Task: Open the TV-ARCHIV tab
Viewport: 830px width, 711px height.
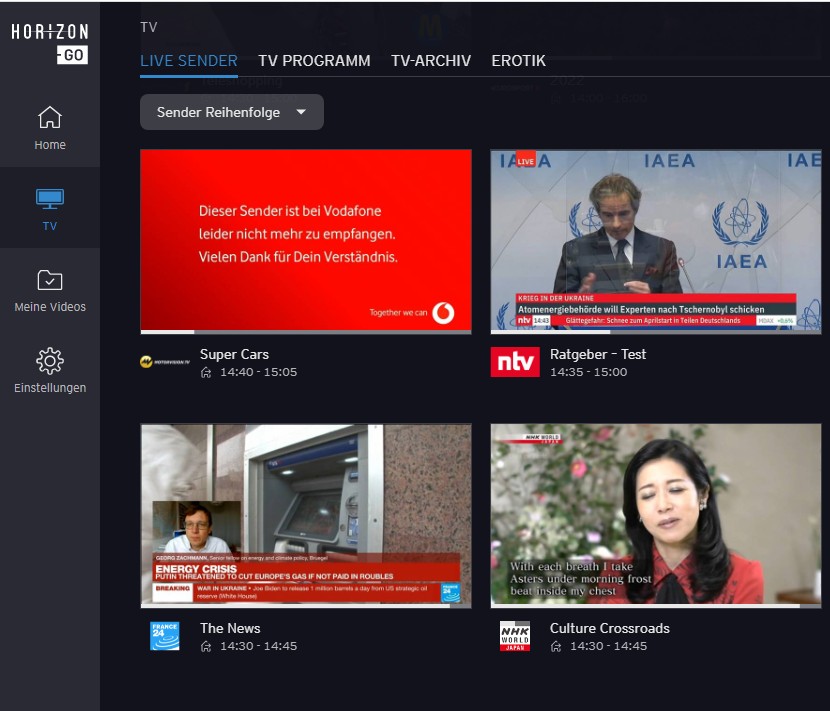Action: tap(431, 61)
